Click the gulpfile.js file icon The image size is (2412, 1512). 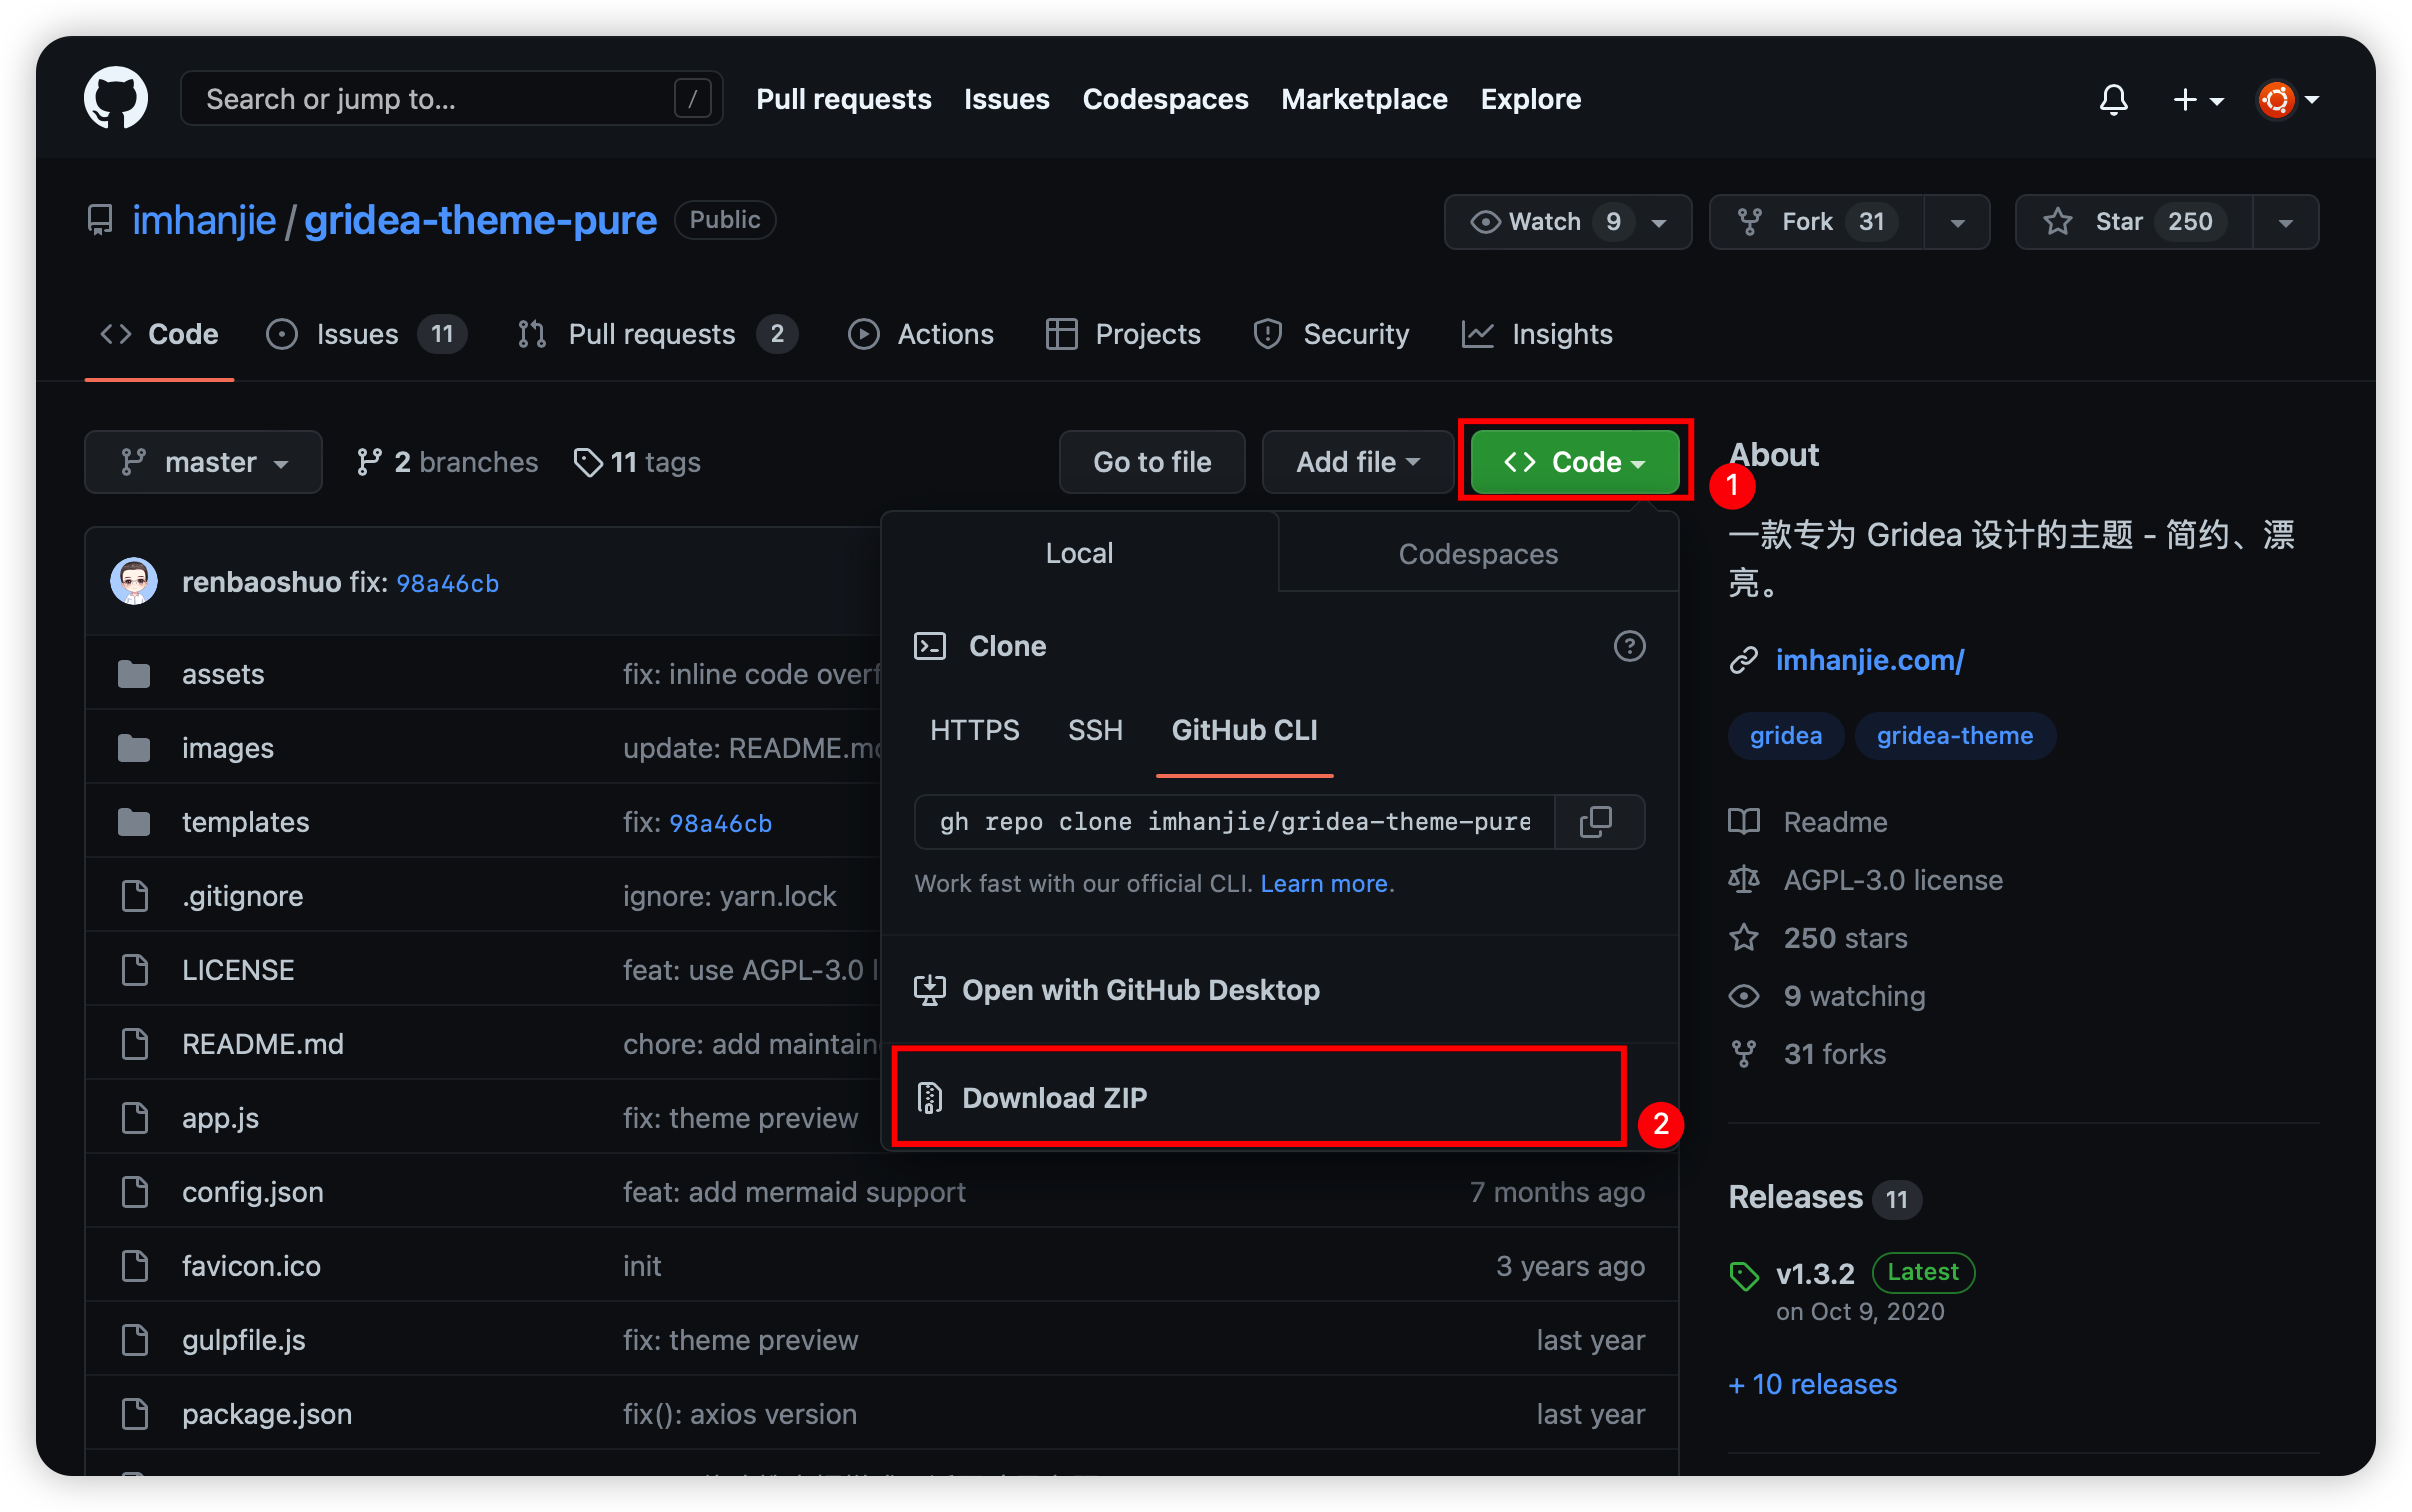(134, 1340)
